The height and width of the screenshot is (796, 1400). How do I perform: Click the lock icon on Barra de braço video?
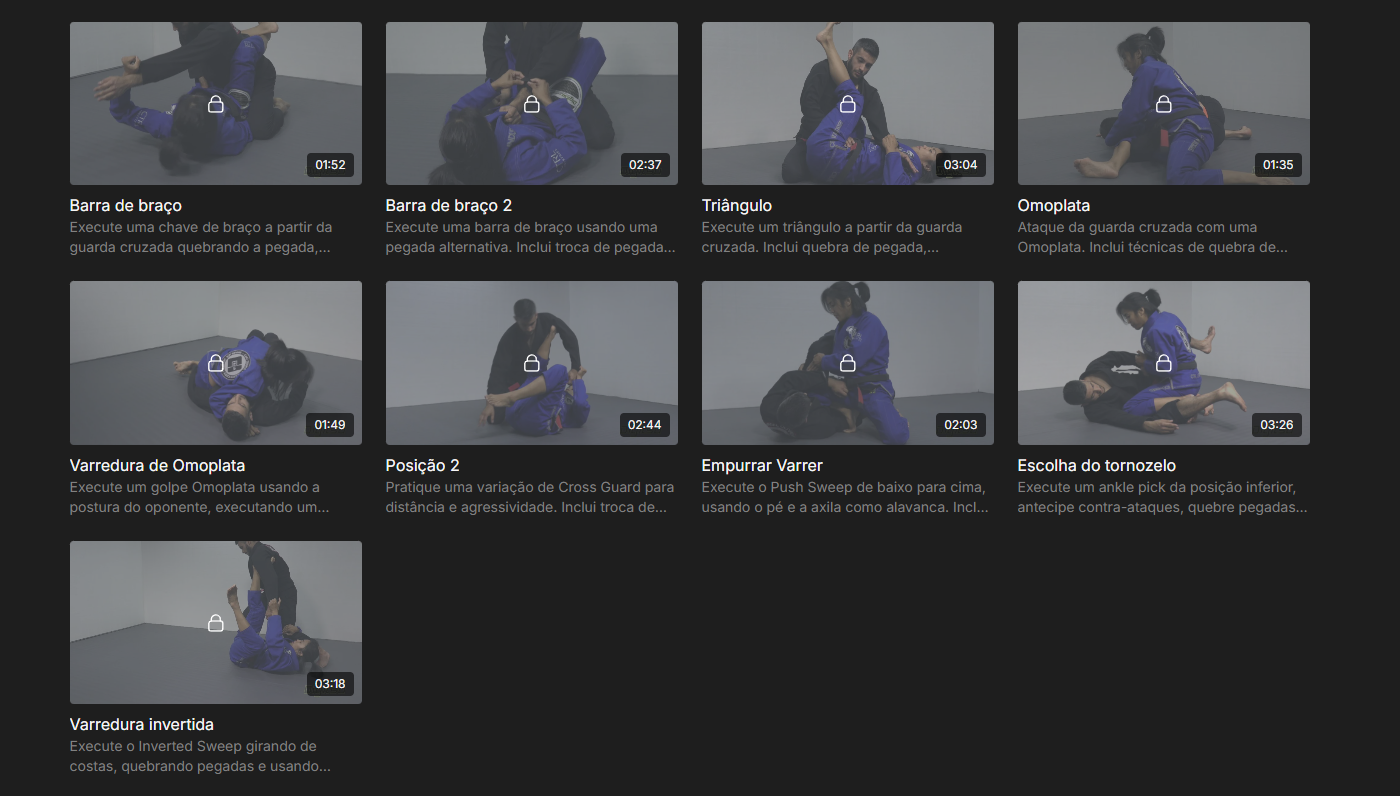(215, 104)
